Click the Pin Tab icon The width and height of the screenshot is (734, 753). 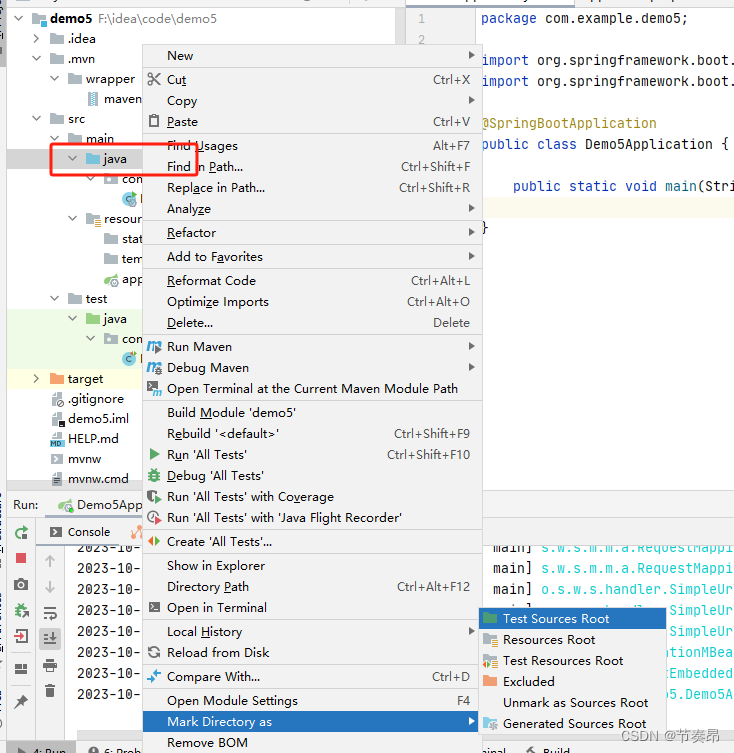[21, 702]
